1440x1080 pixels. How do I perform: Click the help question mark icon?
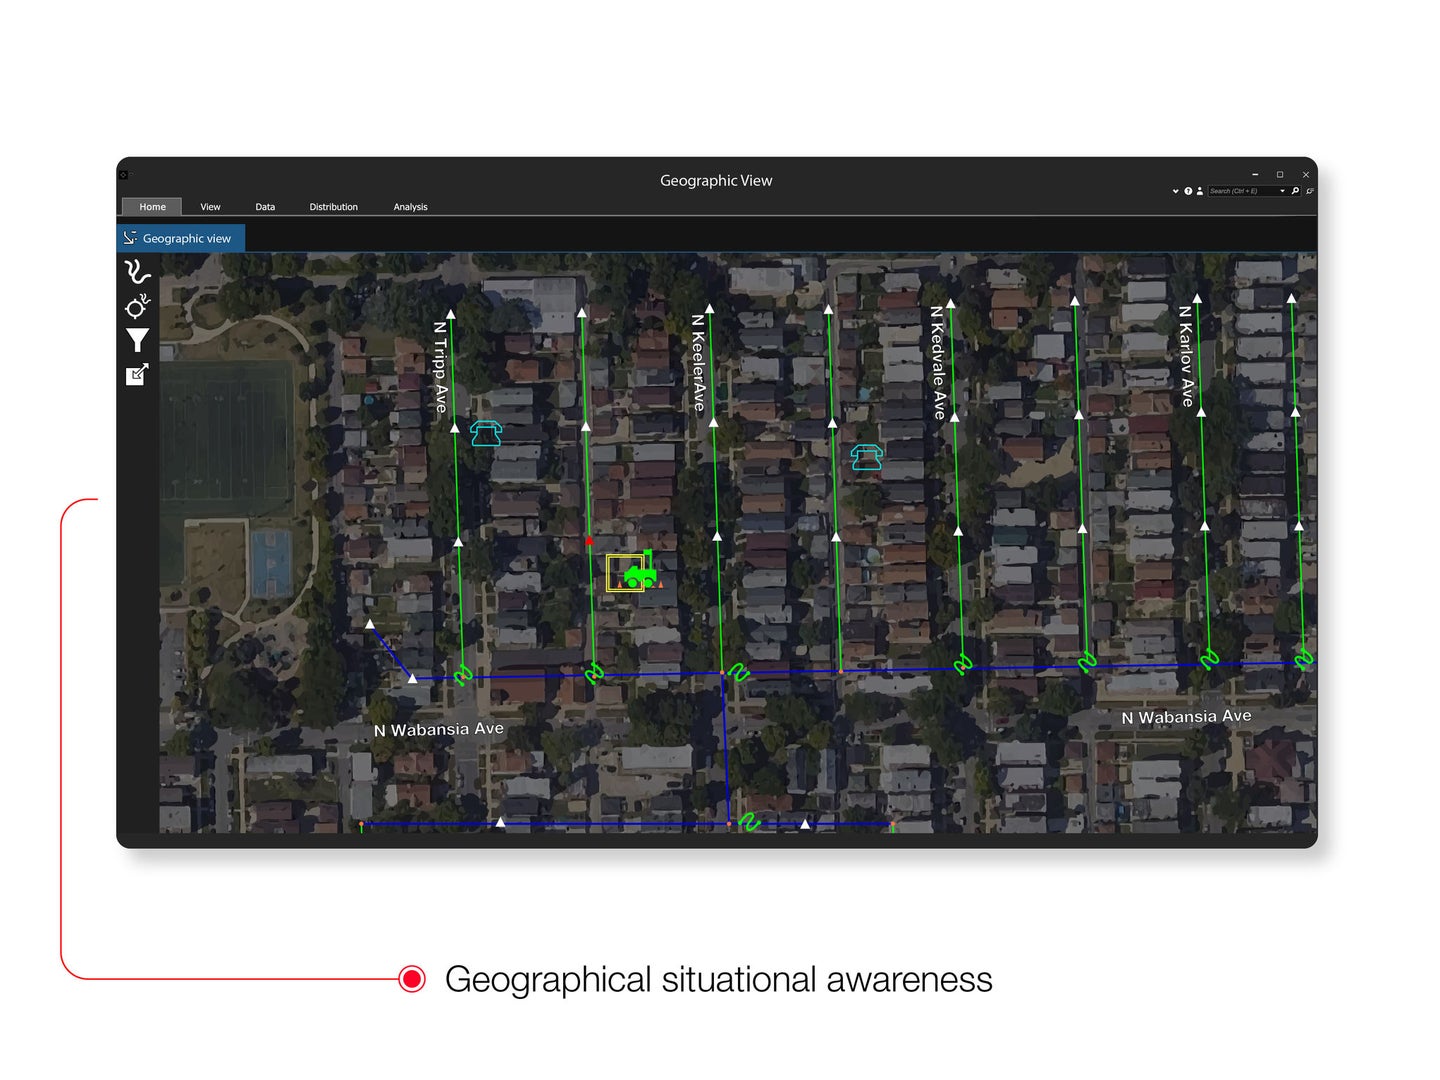click(x=1188, y=191)
